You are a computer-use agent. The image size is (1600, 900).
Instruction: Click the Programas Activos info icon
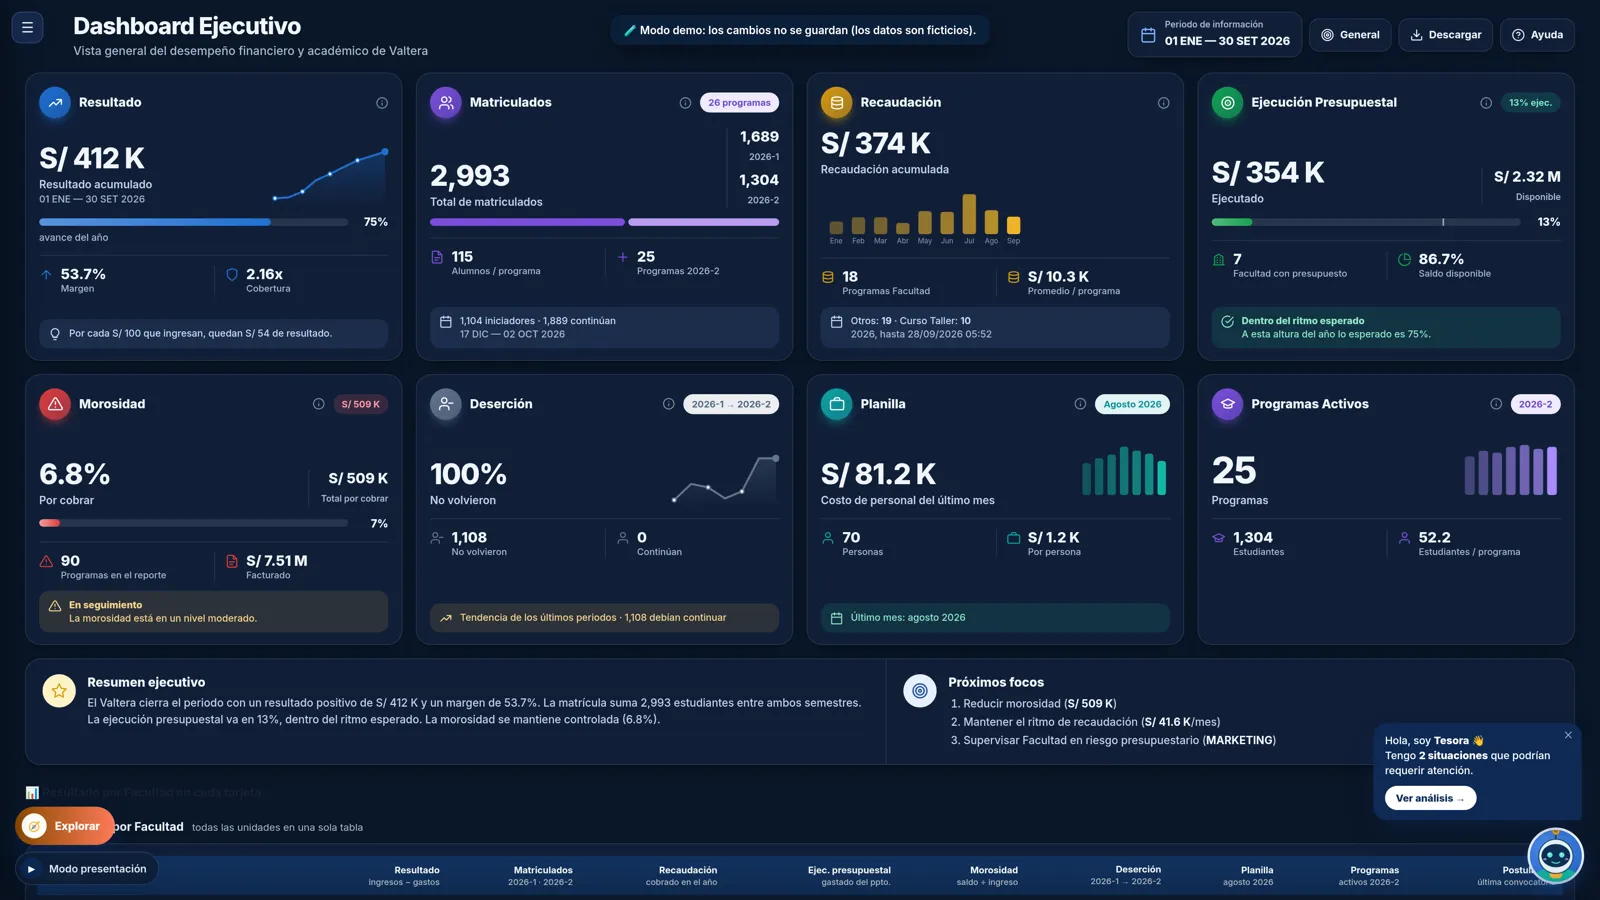coord(1496,404)
